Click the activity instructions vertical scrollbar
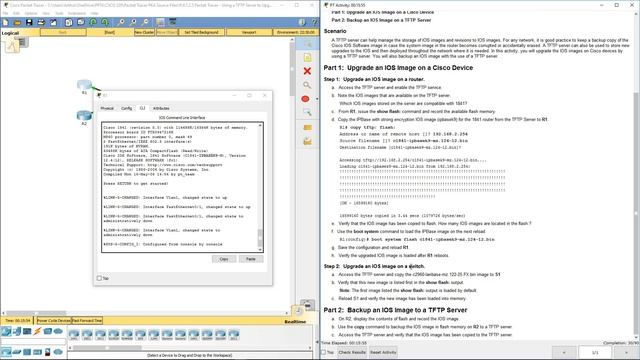The image size is (640, 360). coord(637,176)
